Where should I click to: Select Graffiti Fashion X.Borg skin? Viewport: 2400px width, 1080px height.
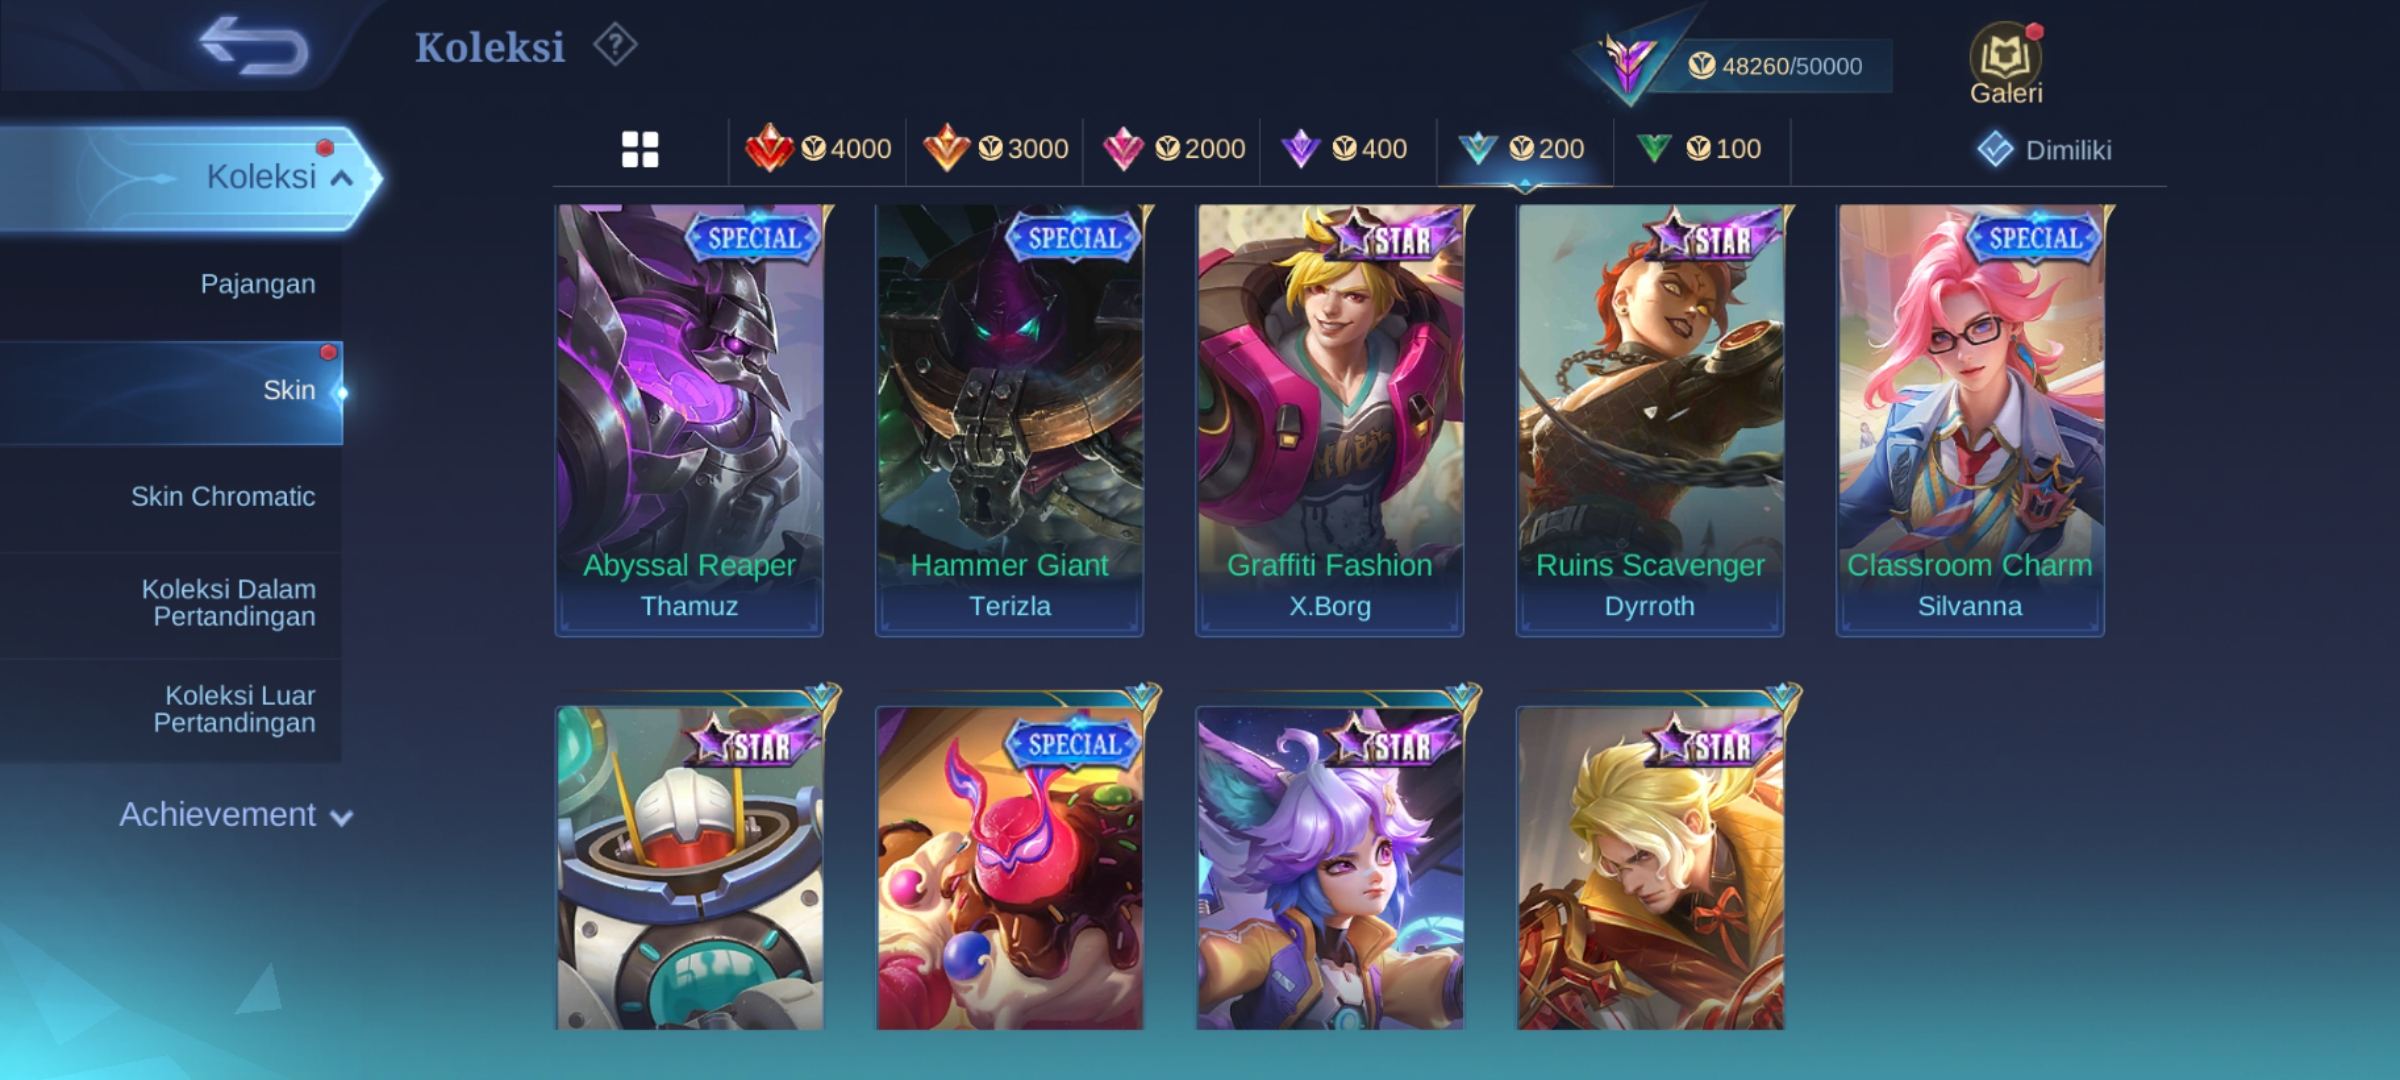click(1329, 420)
